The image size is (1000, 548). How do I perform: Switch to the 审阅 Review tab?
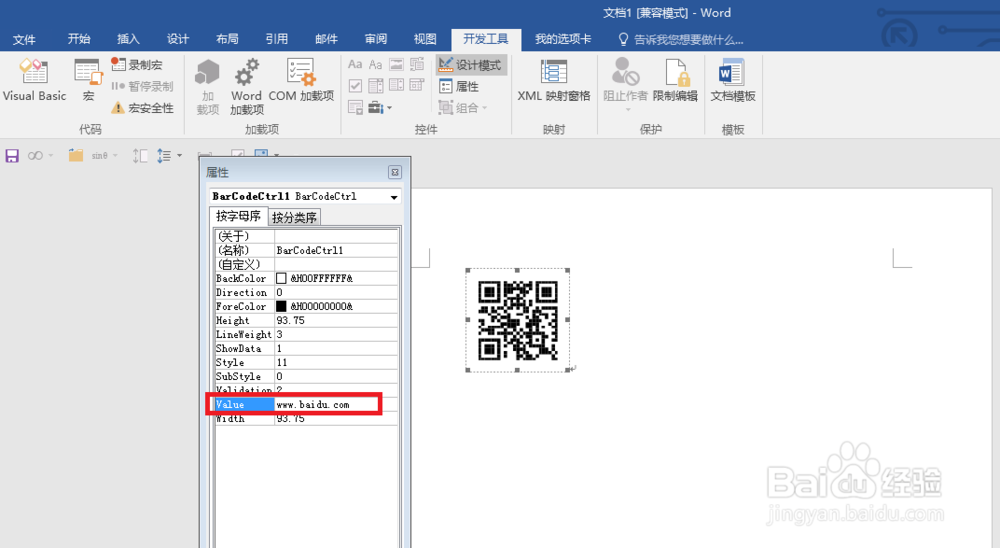[376, 39]
